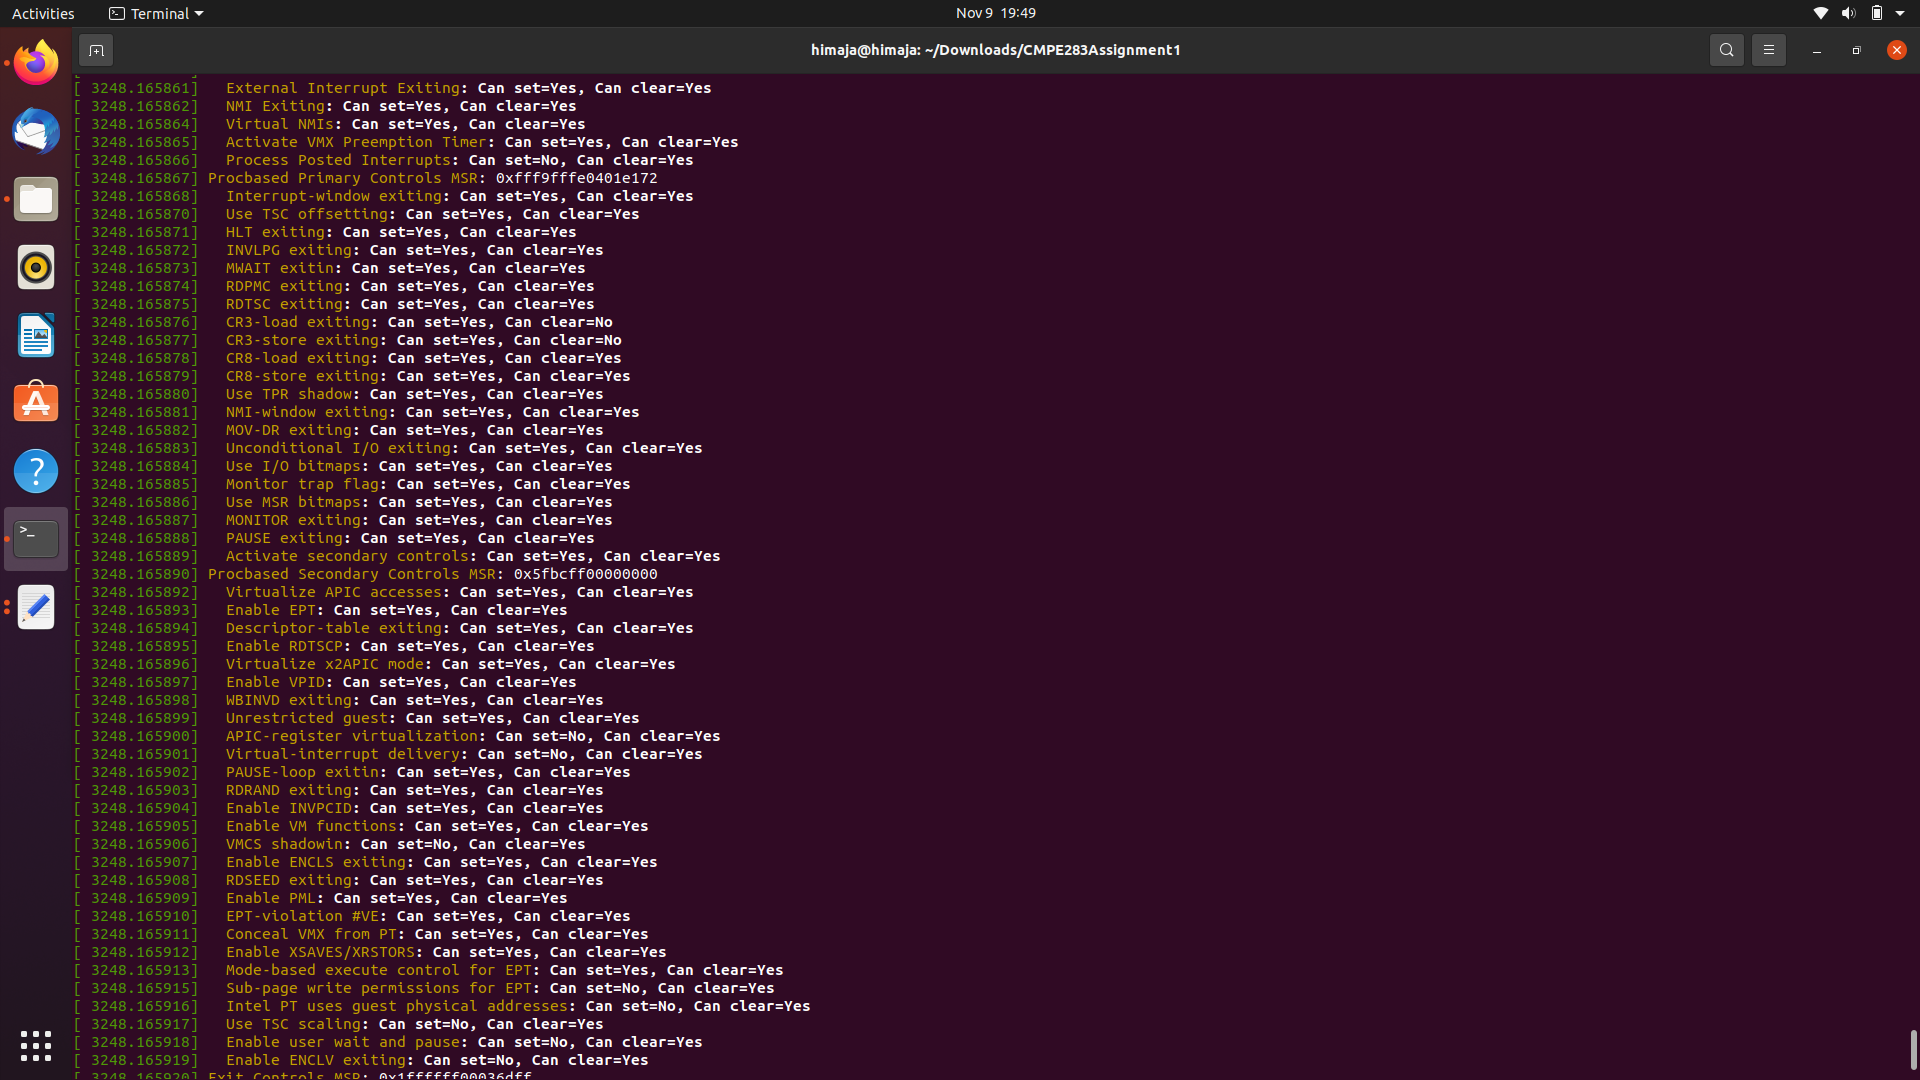The image size is (1920, 1080).
Task: Click 'Virtual-interrupt delivery' text
Action: [x=342, y=754]
